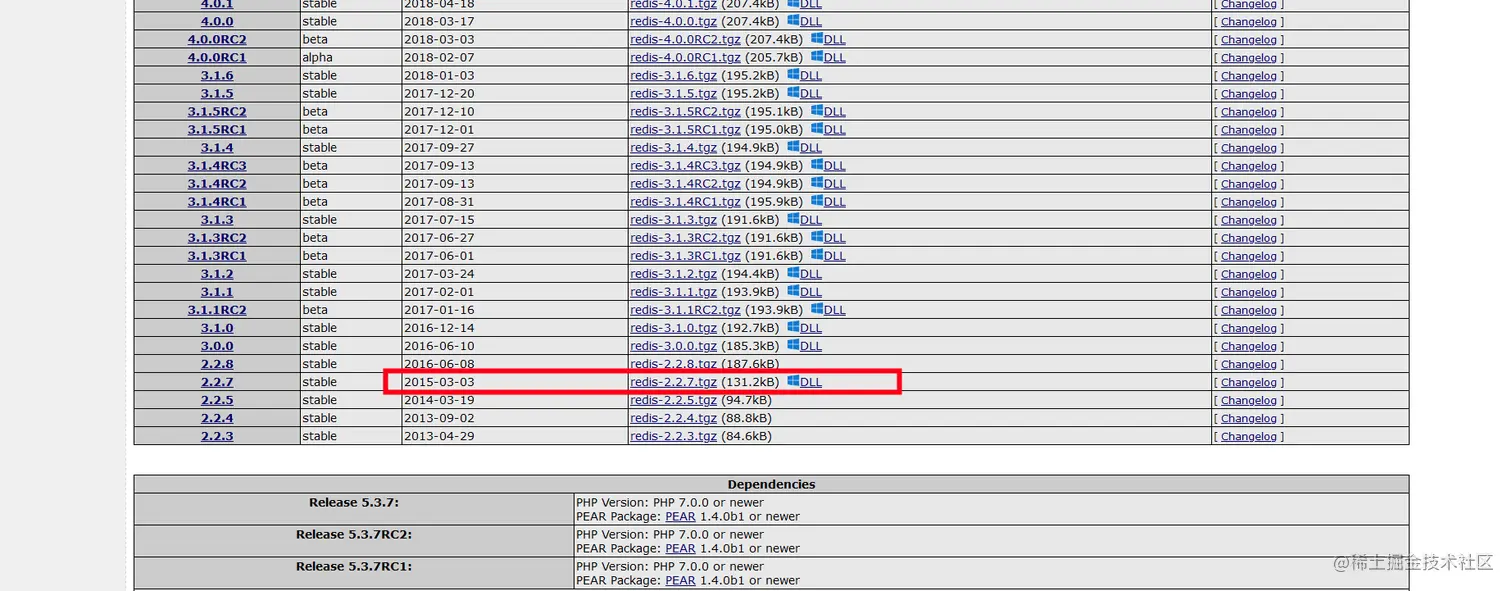Click the Dependencies table header
Image resolution: width=1512 pixels, height=591 pixels.
point(771,484)
